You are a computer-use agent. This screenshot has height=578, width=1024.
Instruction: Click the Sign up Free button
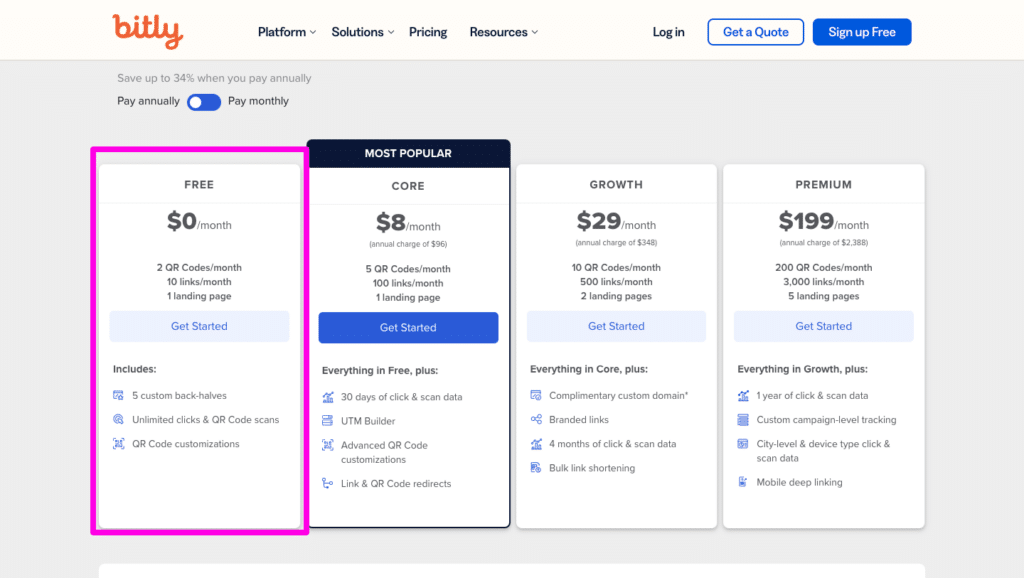[862, 32]
